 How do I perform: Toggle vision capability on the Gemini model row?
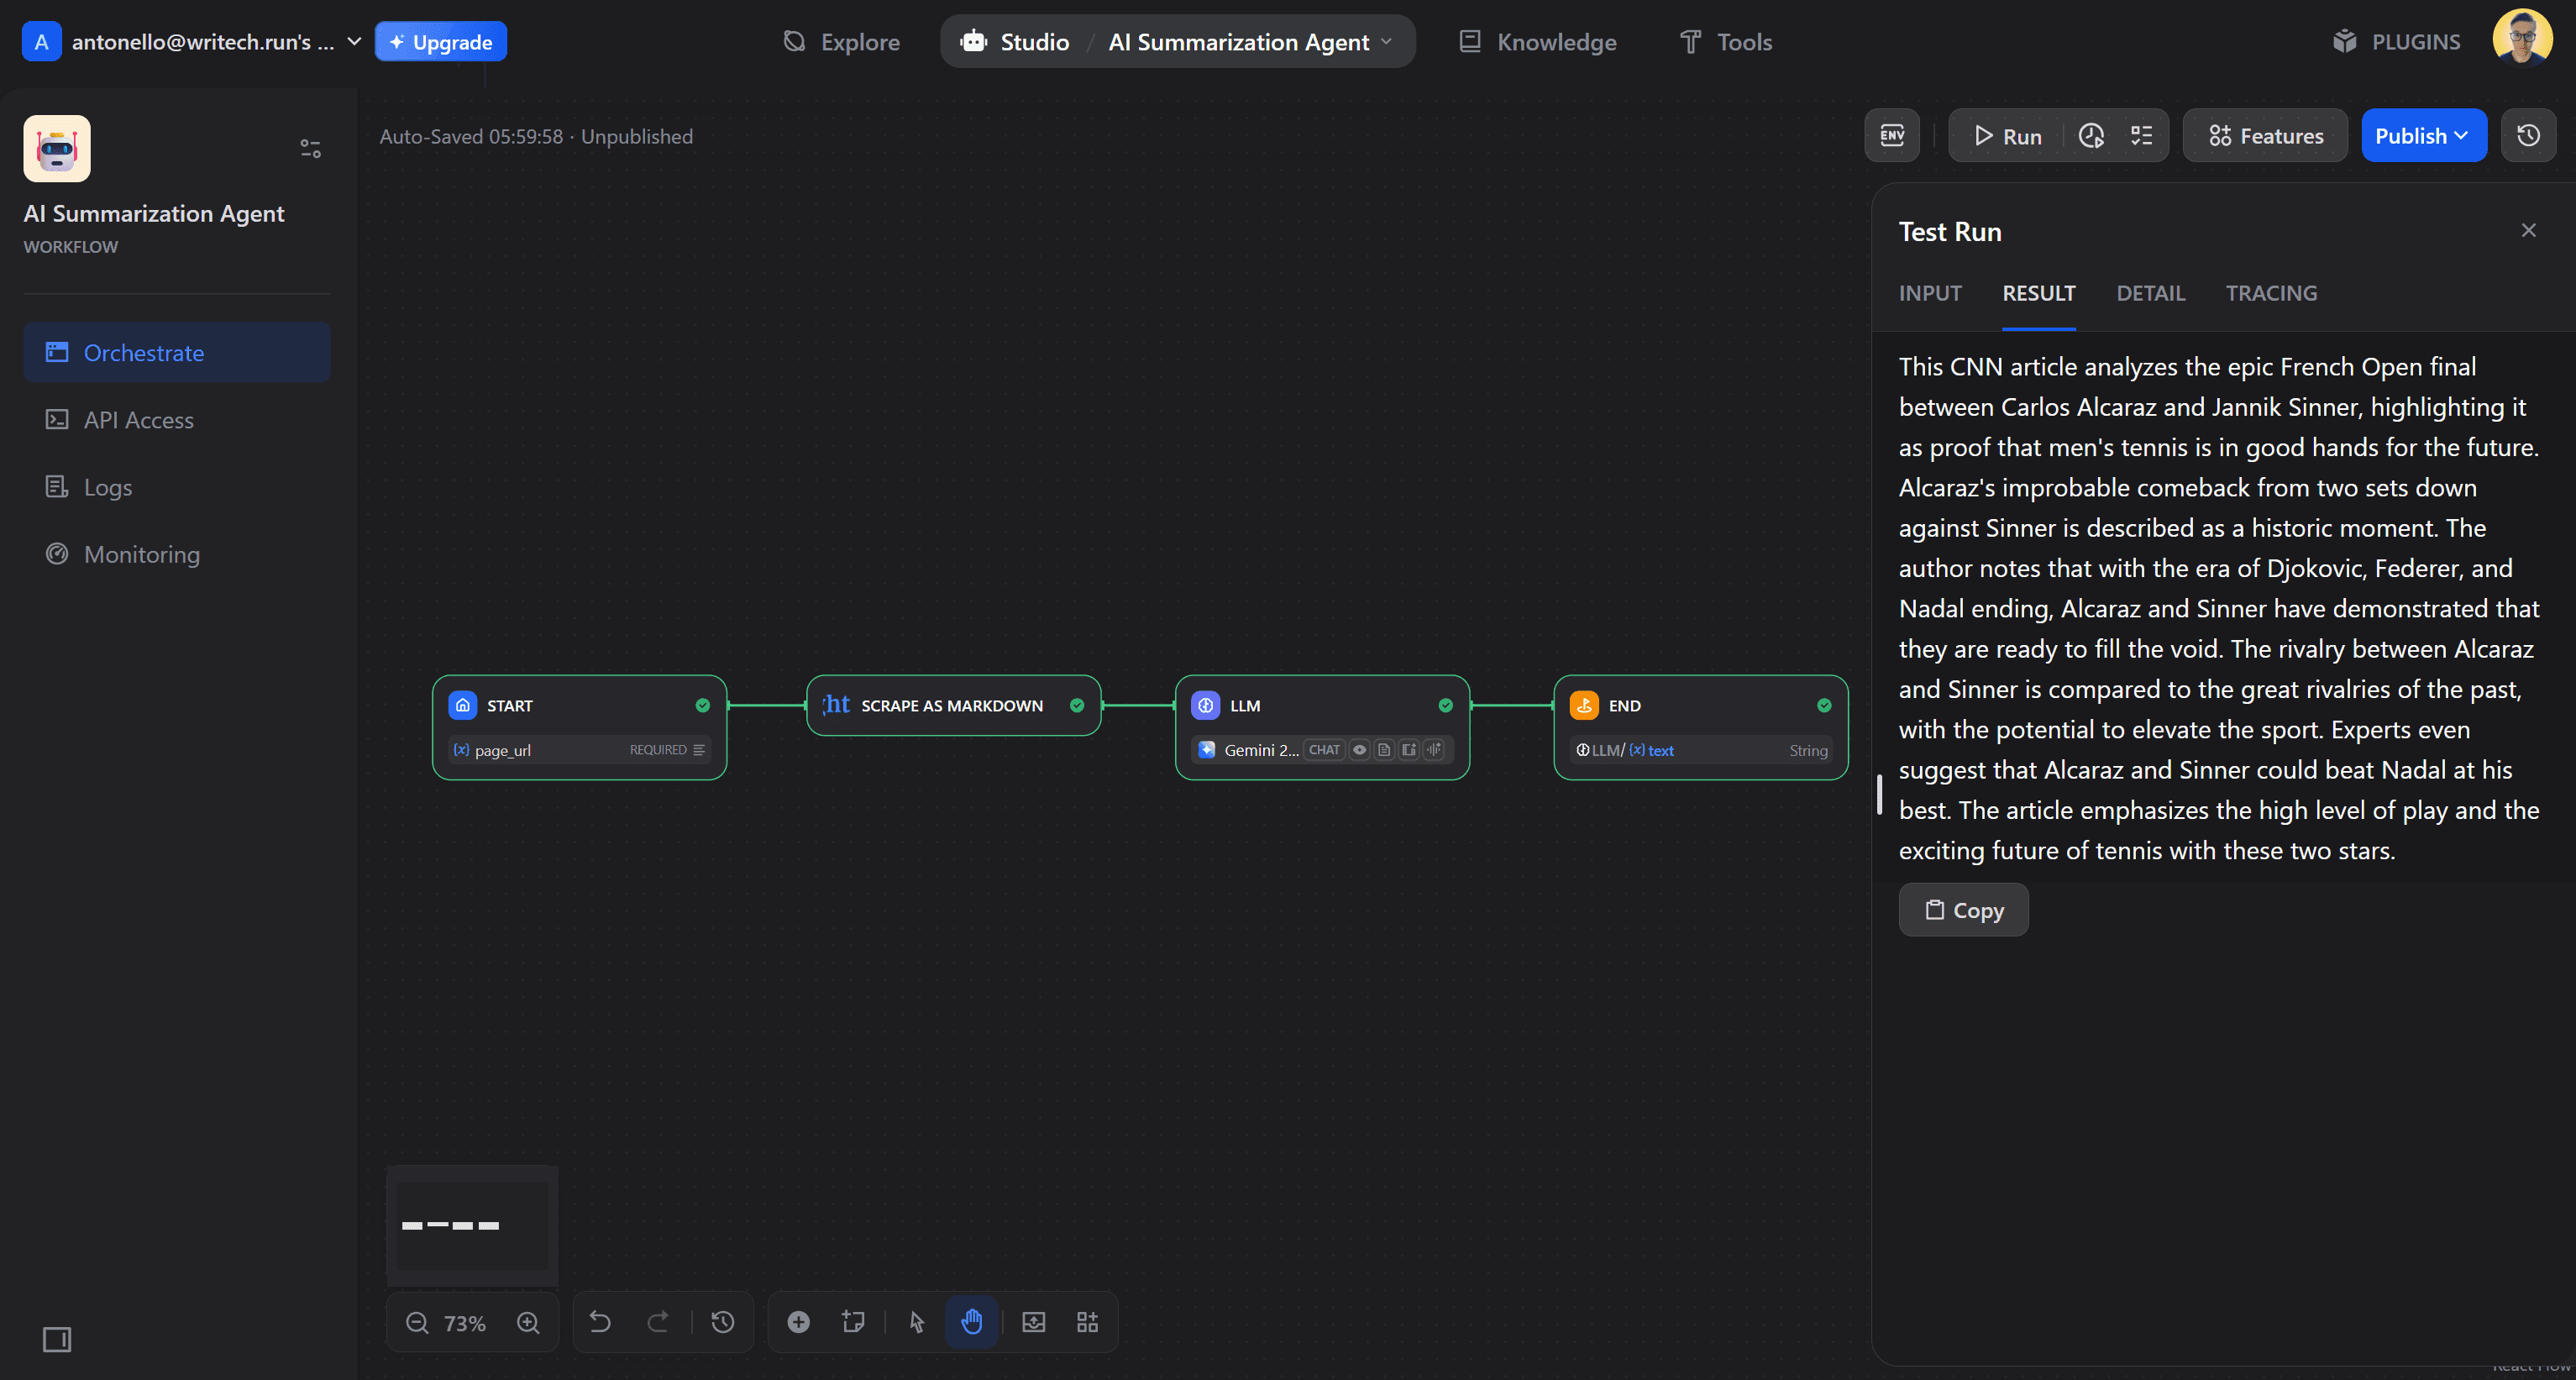pyautogui.click(x=1358, y=750)
